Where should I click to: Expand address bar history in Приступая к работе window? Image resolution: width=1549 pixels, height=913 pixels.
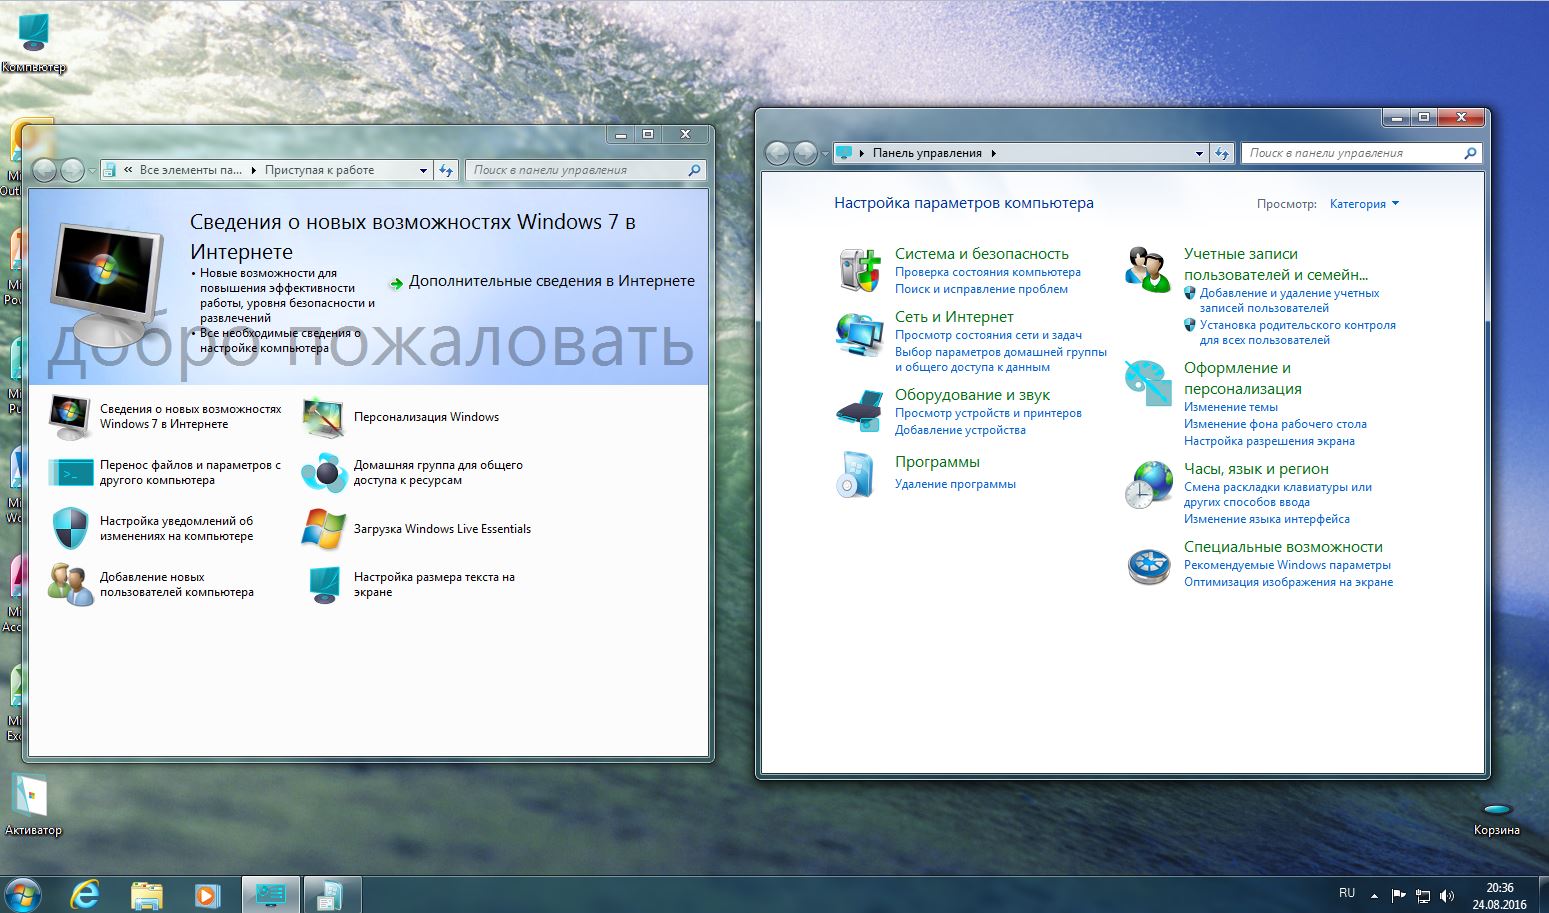pos(424,171)
